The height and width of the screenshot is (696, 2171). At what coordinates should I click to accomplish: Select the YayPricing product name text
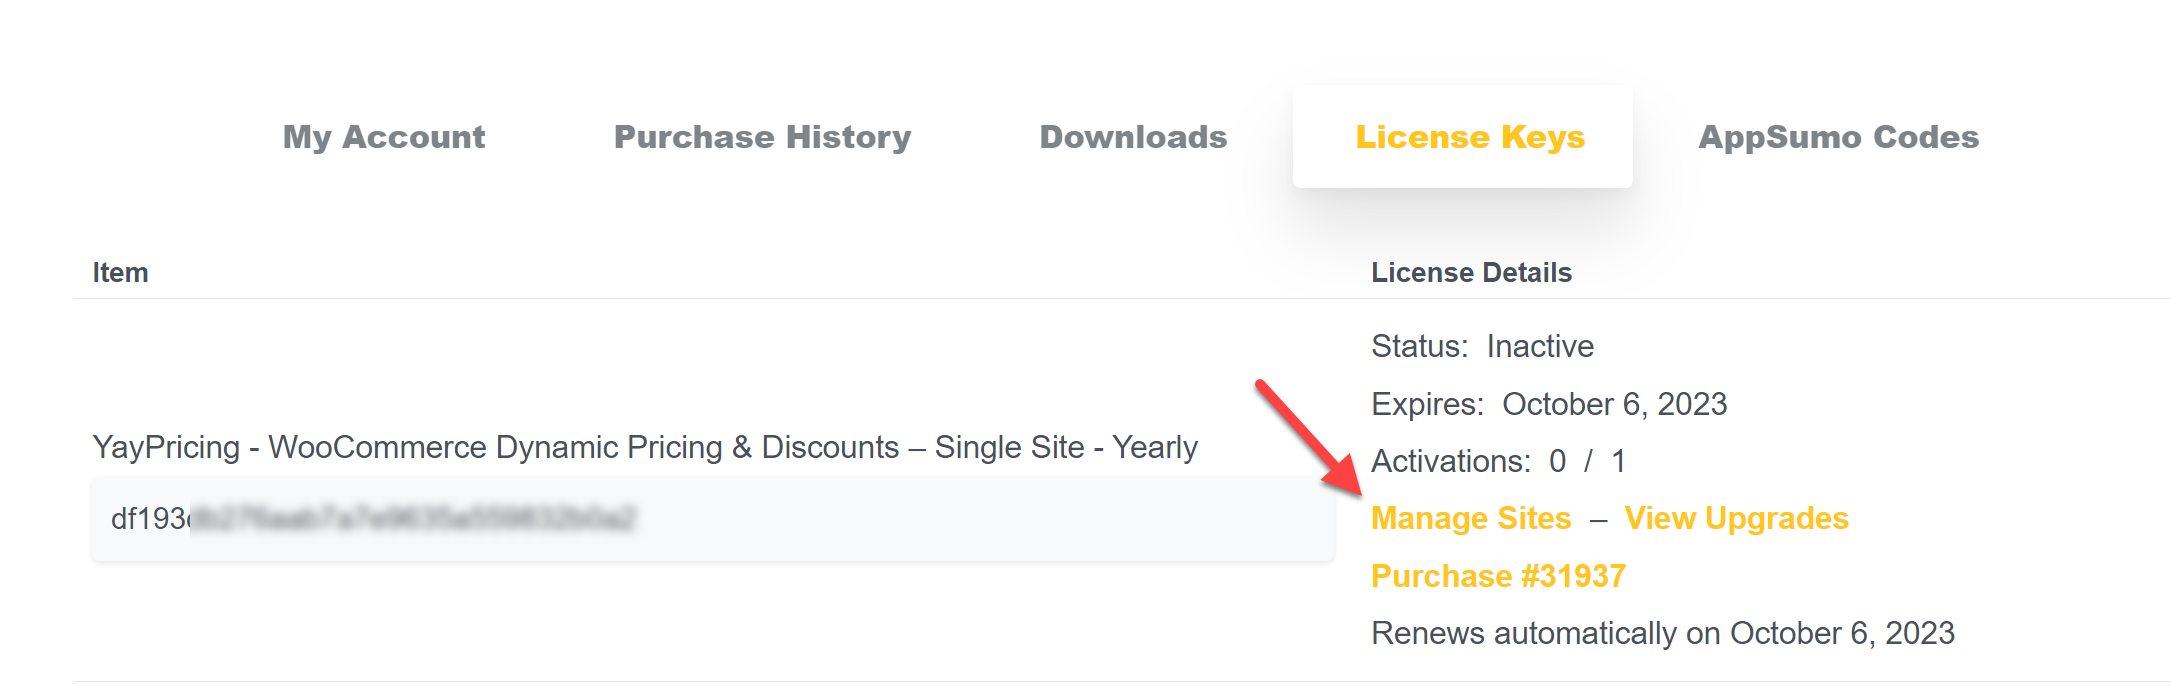644,447
